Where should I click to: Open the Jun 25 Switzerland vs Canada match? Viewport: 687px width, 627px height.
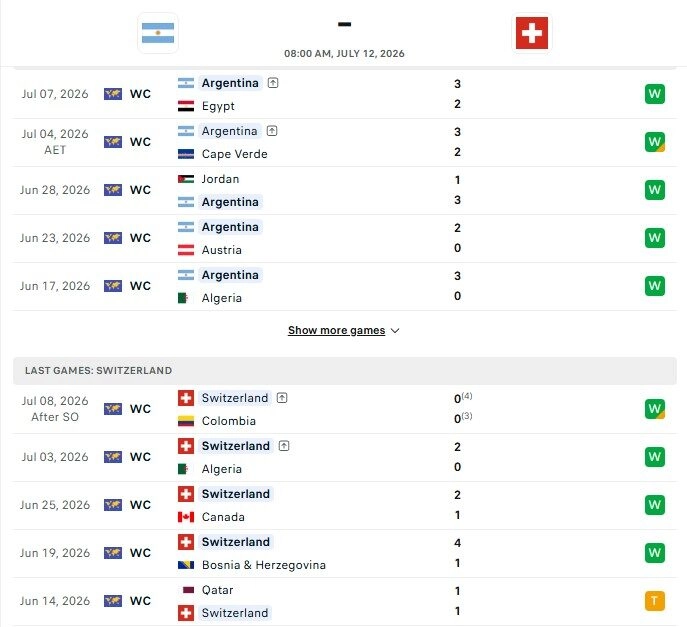(345, 505)
